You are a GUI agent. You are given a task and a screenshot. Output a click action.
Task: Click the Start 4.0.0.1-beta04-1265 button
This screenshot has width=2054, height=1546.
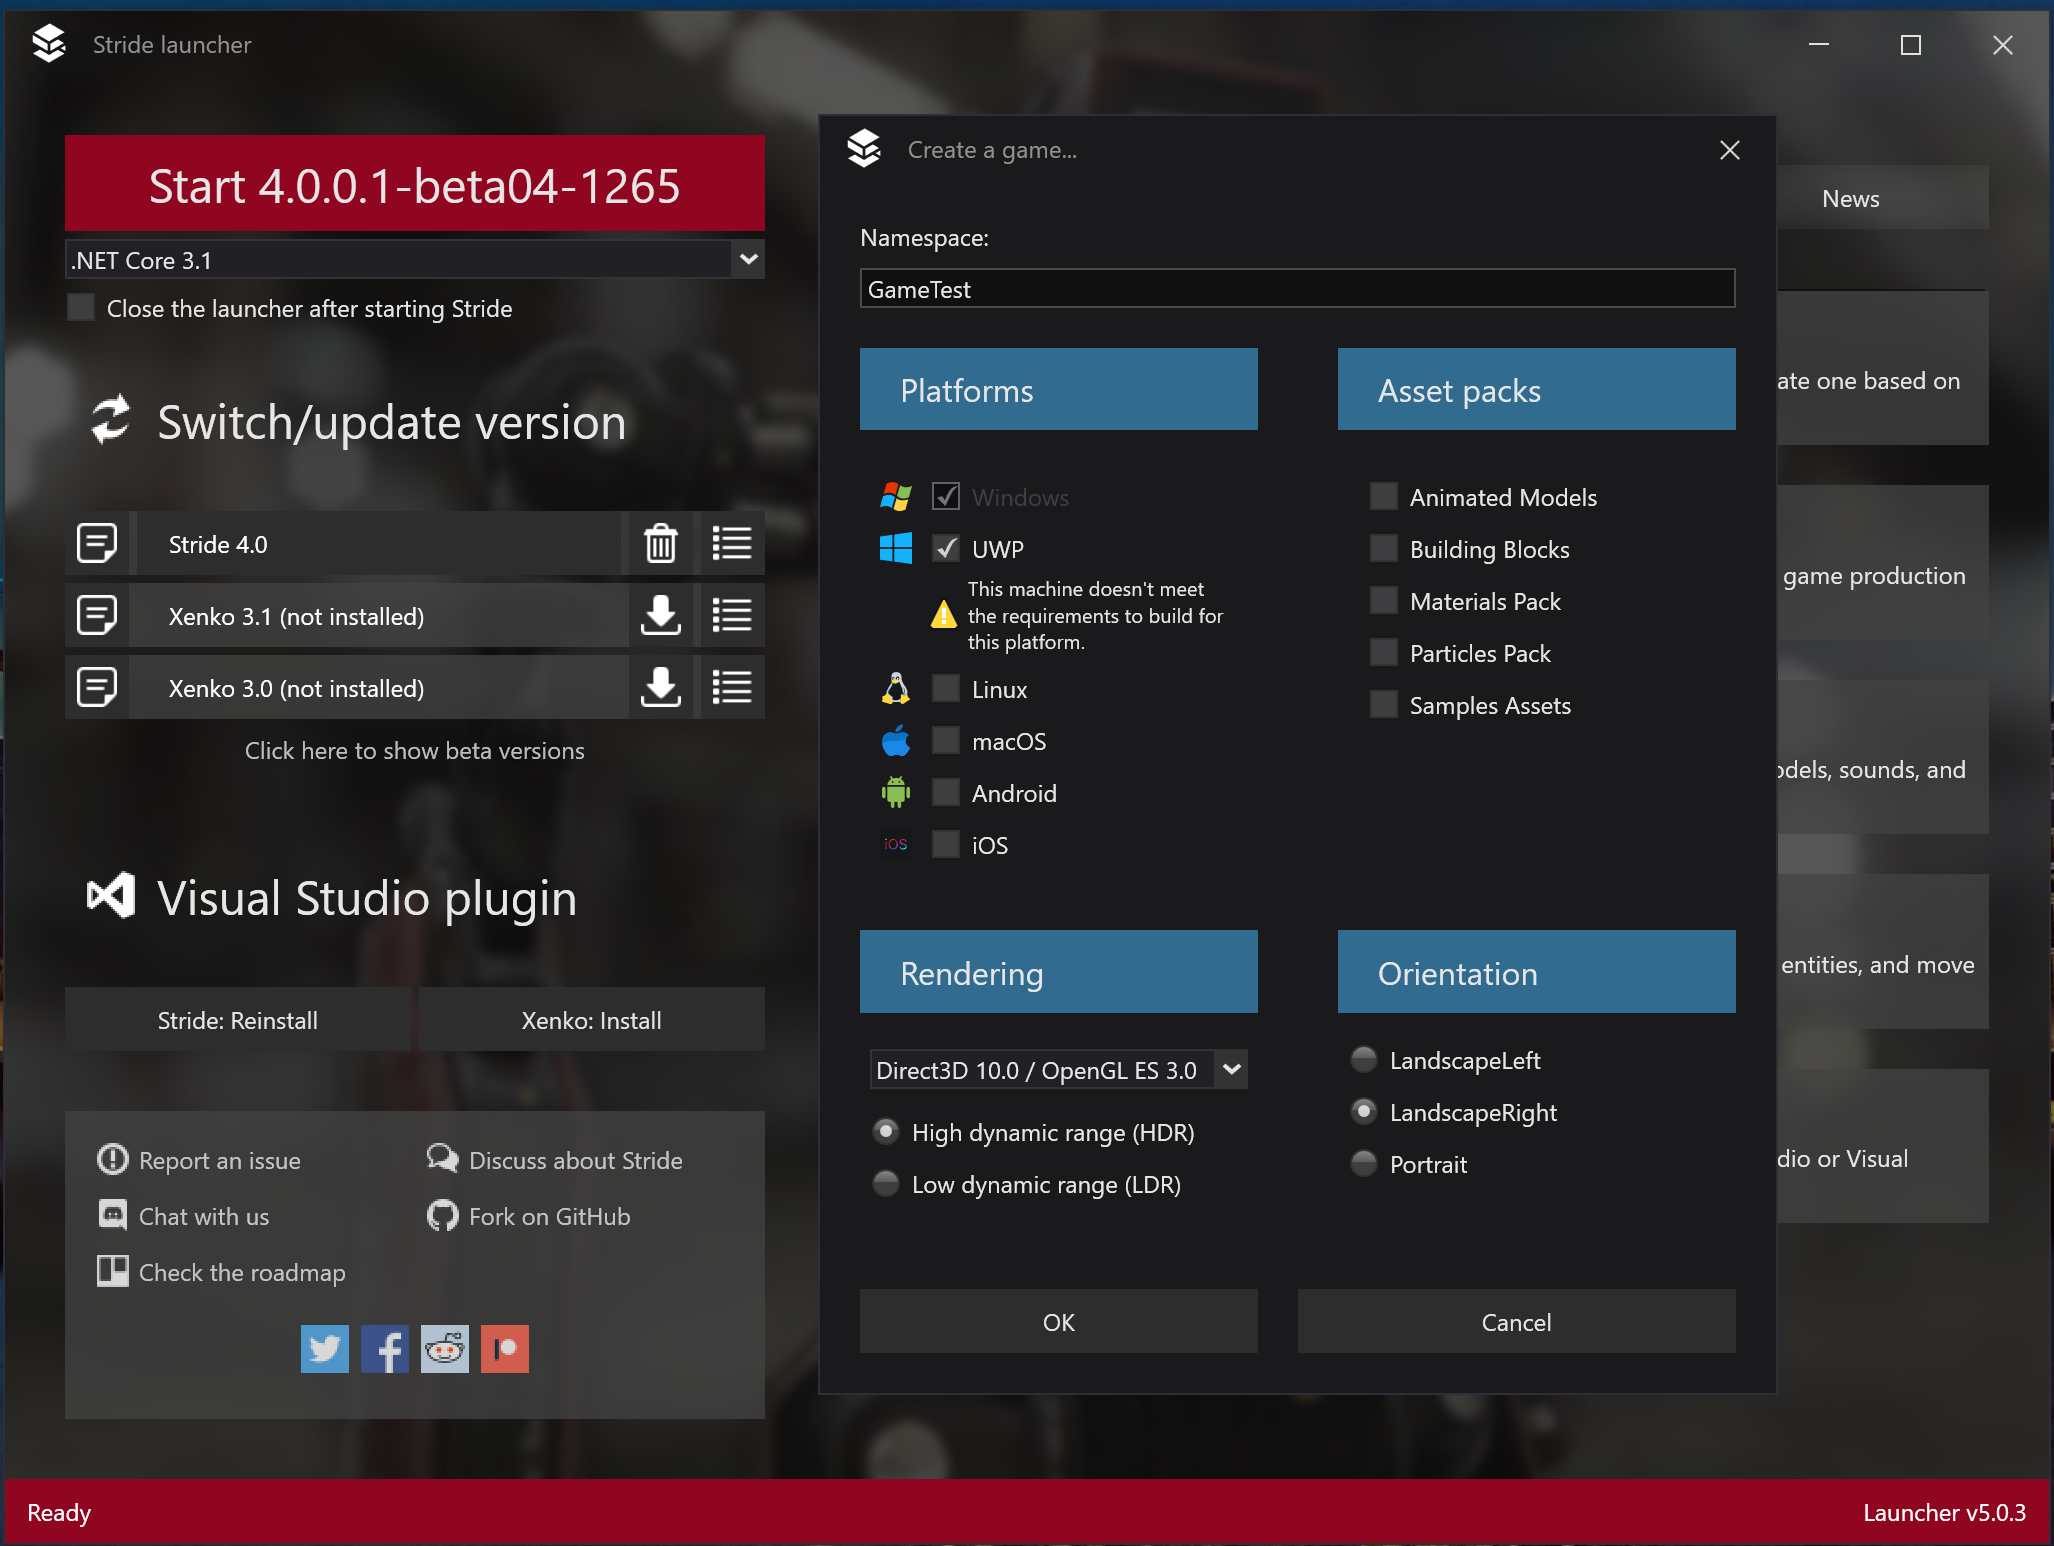tap(413, 184)
